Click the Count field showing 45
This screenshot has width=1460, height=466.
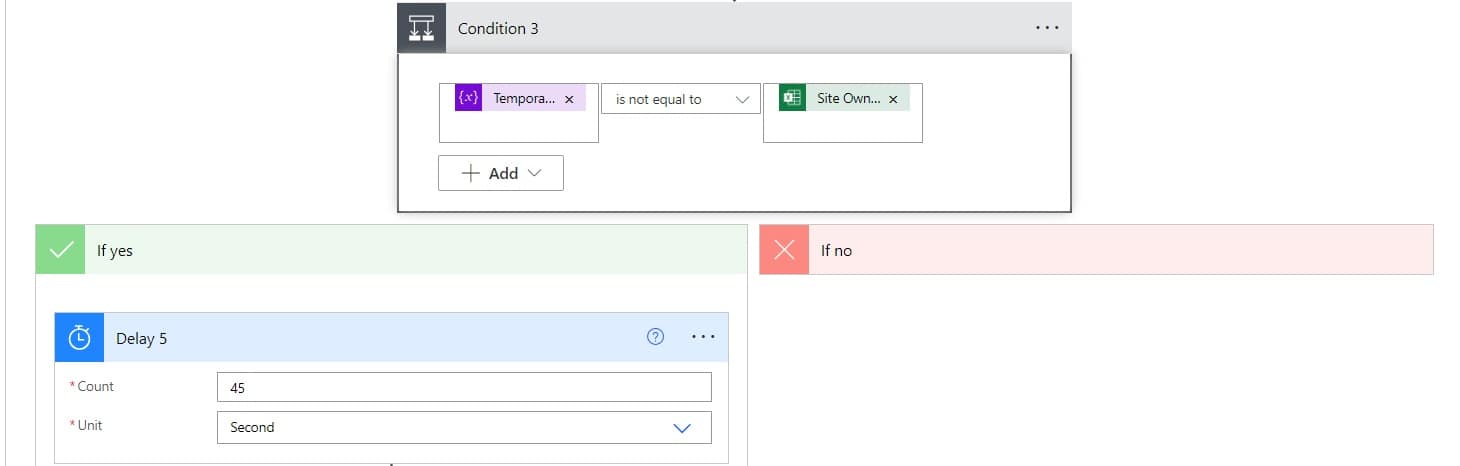pyautogui.click(x=464, y=387)
